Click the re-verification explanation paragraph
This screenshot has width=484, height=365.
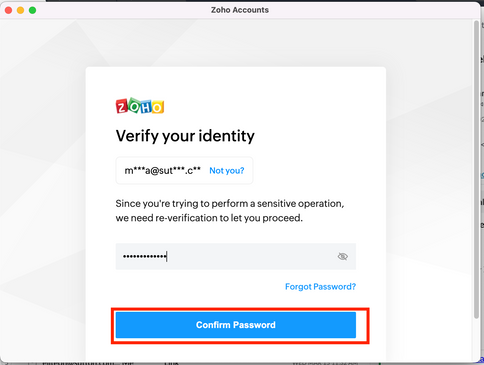[x=230, y=211]
